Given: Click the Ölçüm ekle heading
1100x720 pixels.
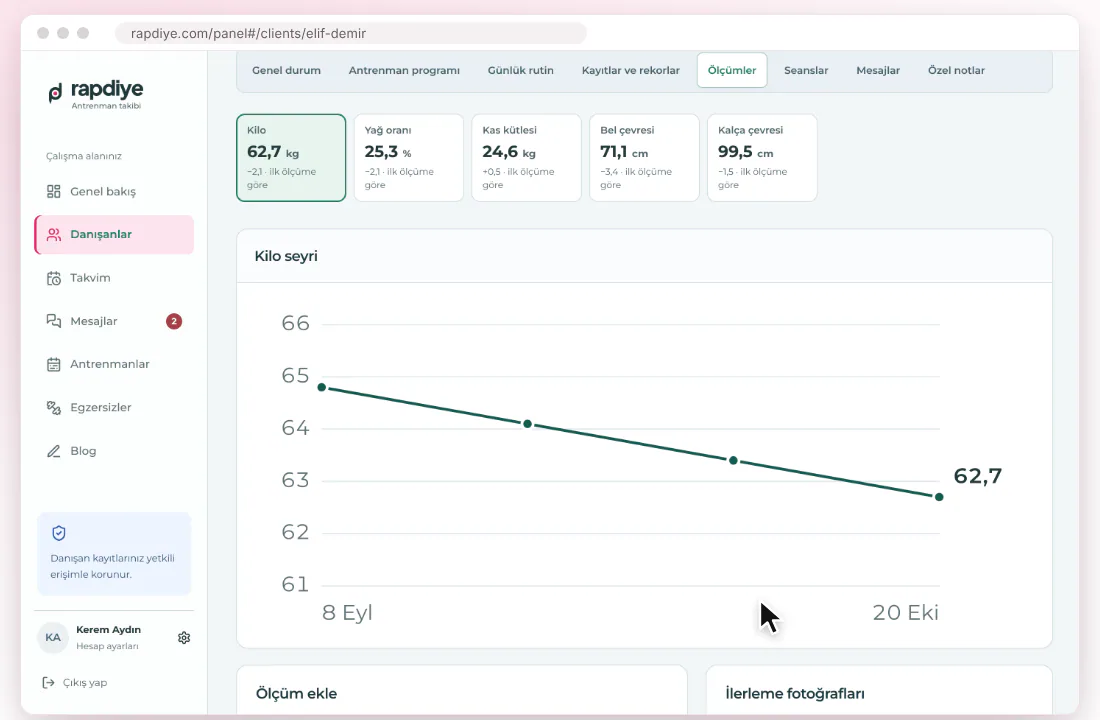Looking at the screenshot, I should tap(296, 693).
